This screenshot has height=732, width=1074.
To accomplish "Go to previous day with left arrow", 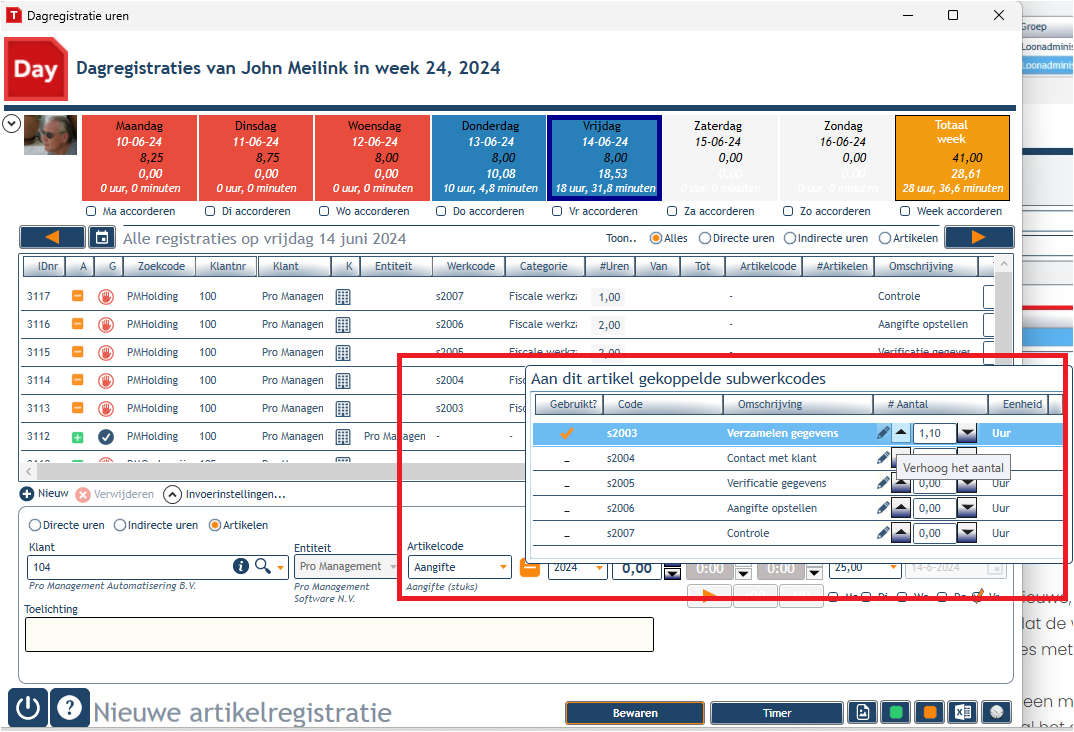I will click(x=52, y=238).
